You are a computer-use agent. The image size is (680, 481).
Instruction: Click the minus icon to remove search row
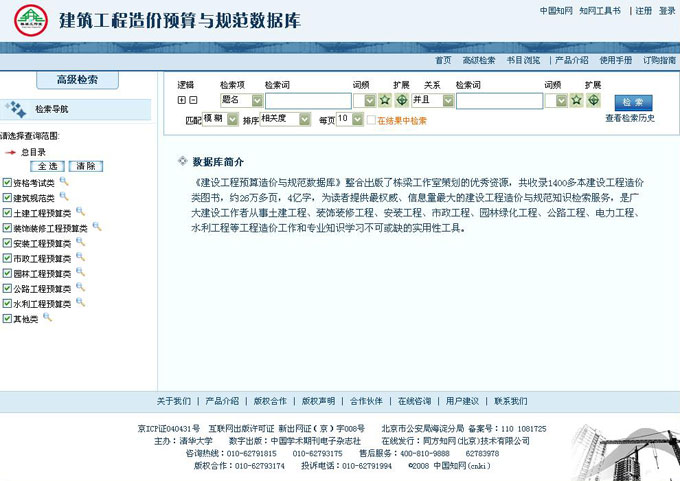[x=193, y=100]
